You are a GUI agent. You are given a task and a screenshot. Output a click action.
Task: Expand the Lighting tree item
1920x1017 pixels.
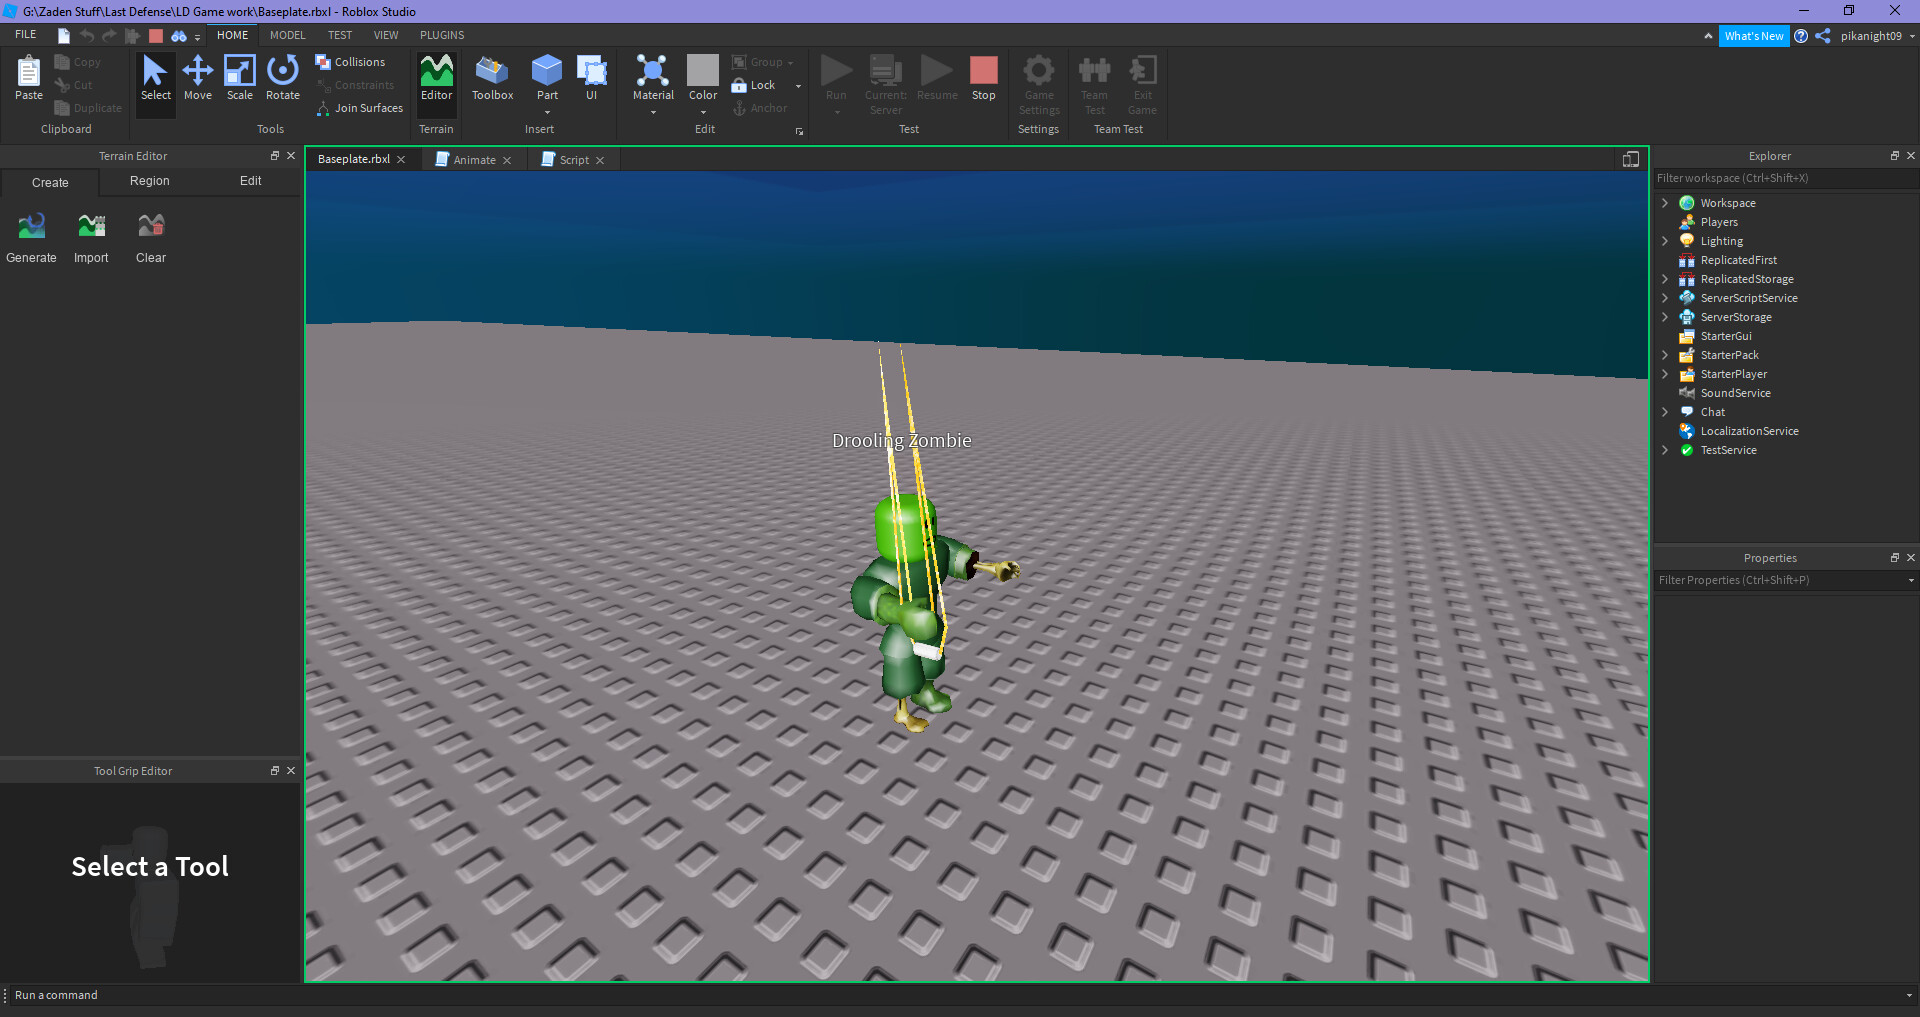[1664, 241]
